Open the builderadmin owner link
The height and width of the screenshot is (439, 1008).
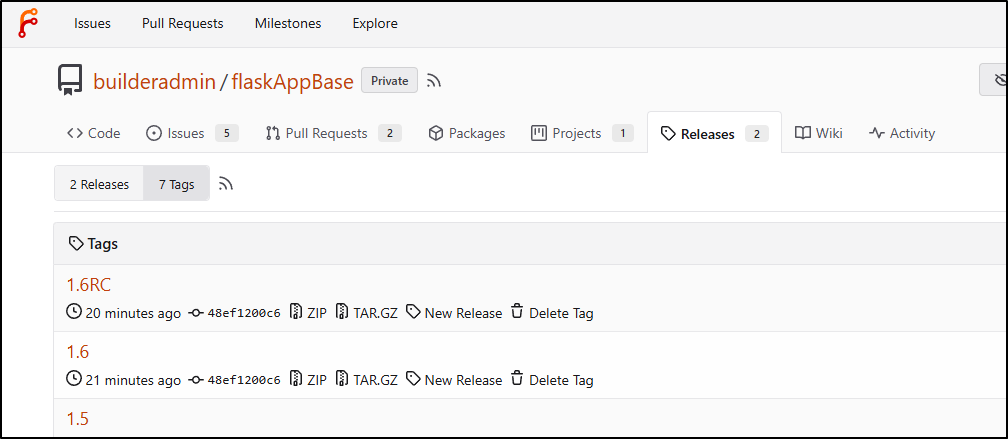click(x=154, y=81)
